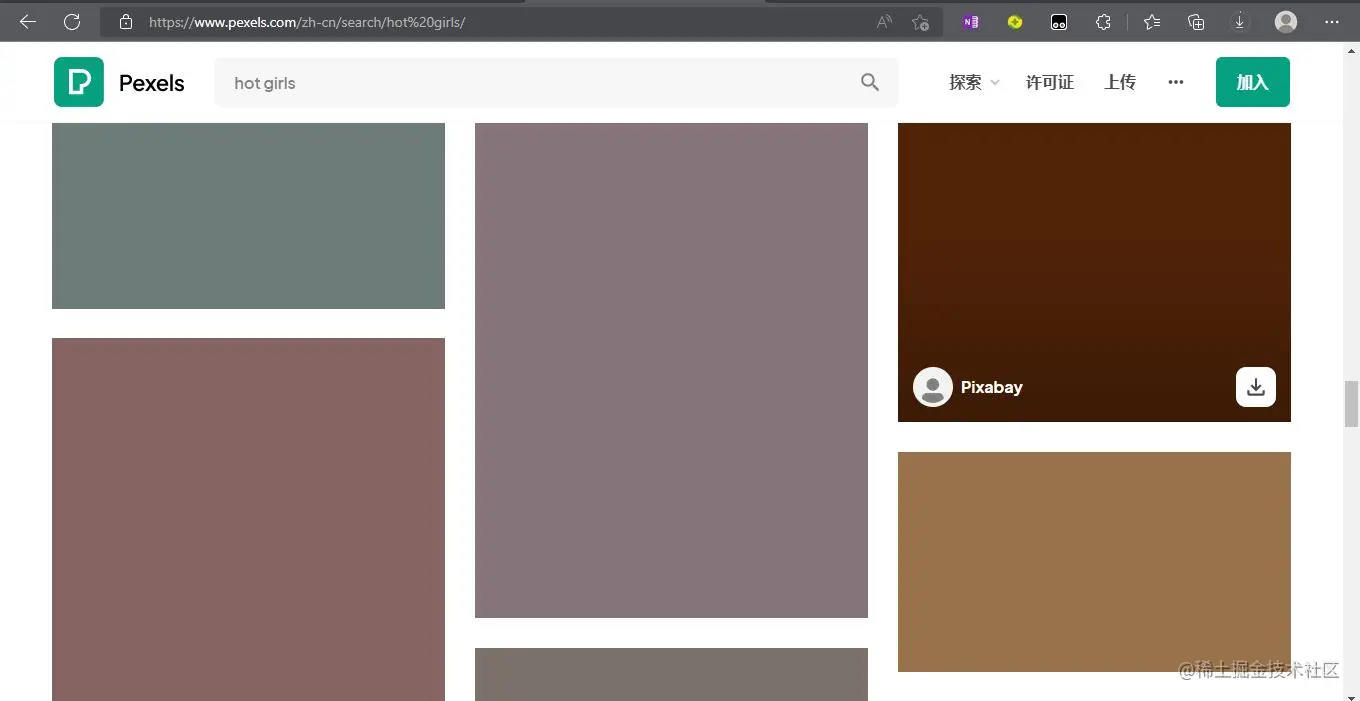This screenshot has width=1360, height=701.
Task: Open the 许可证 page
Action: point(1050,82)
